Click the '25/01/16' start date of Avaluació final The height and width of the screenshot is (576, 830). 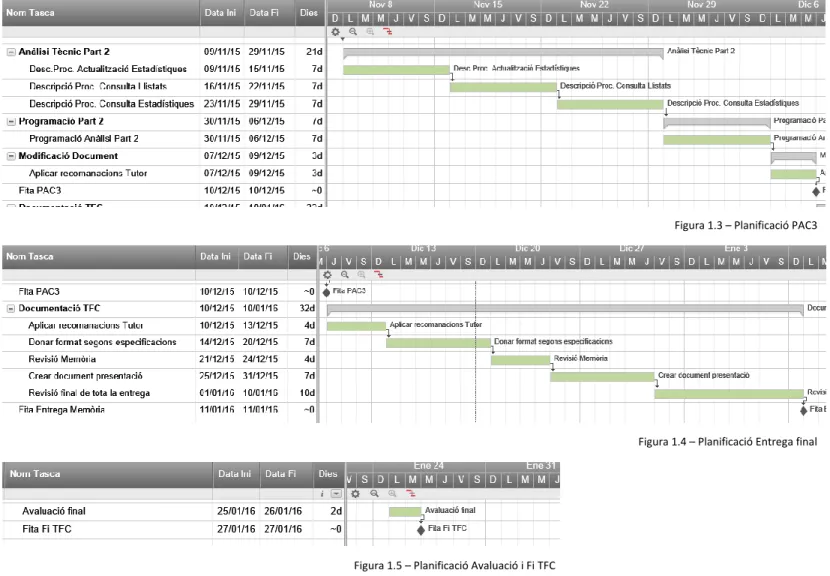click(236, 511)
